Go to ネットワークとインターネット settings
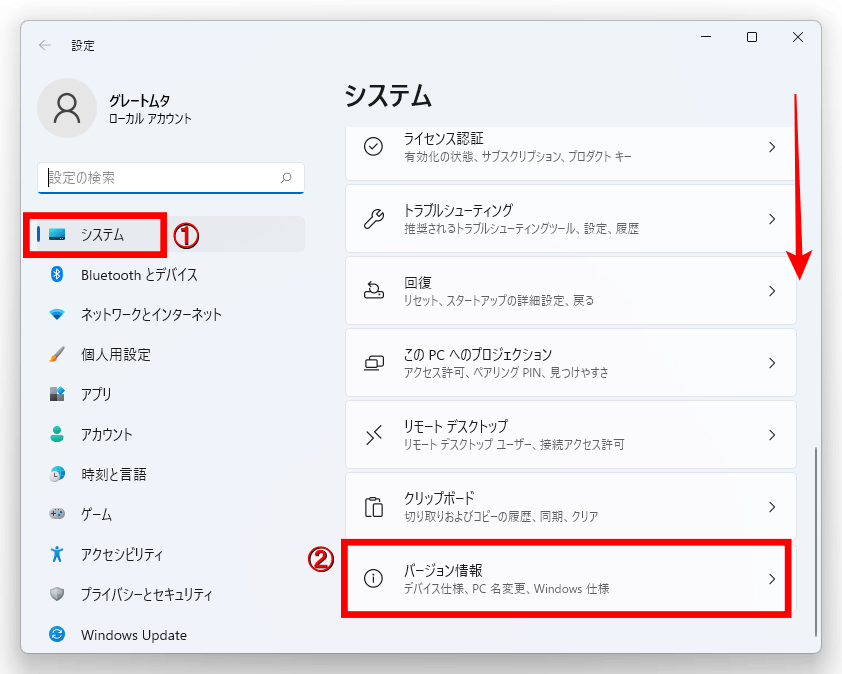Image resolution: width=842 pixels, height=674 pixels. 171,315
